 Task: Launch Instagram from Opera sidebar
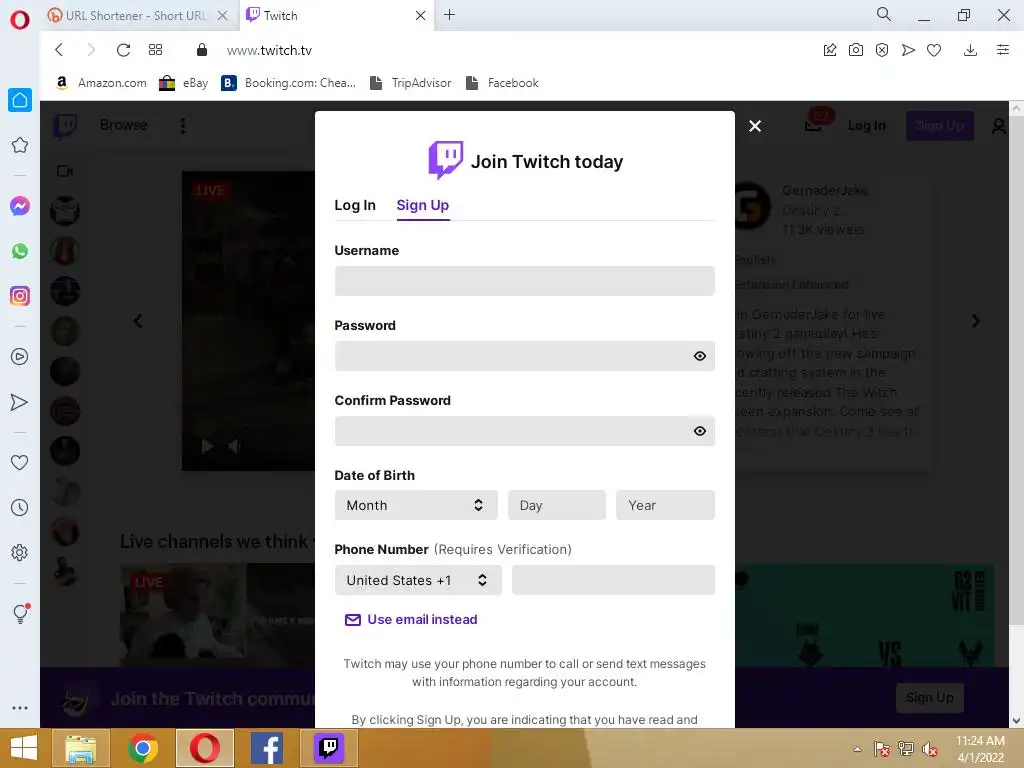[x=20, y=296]
